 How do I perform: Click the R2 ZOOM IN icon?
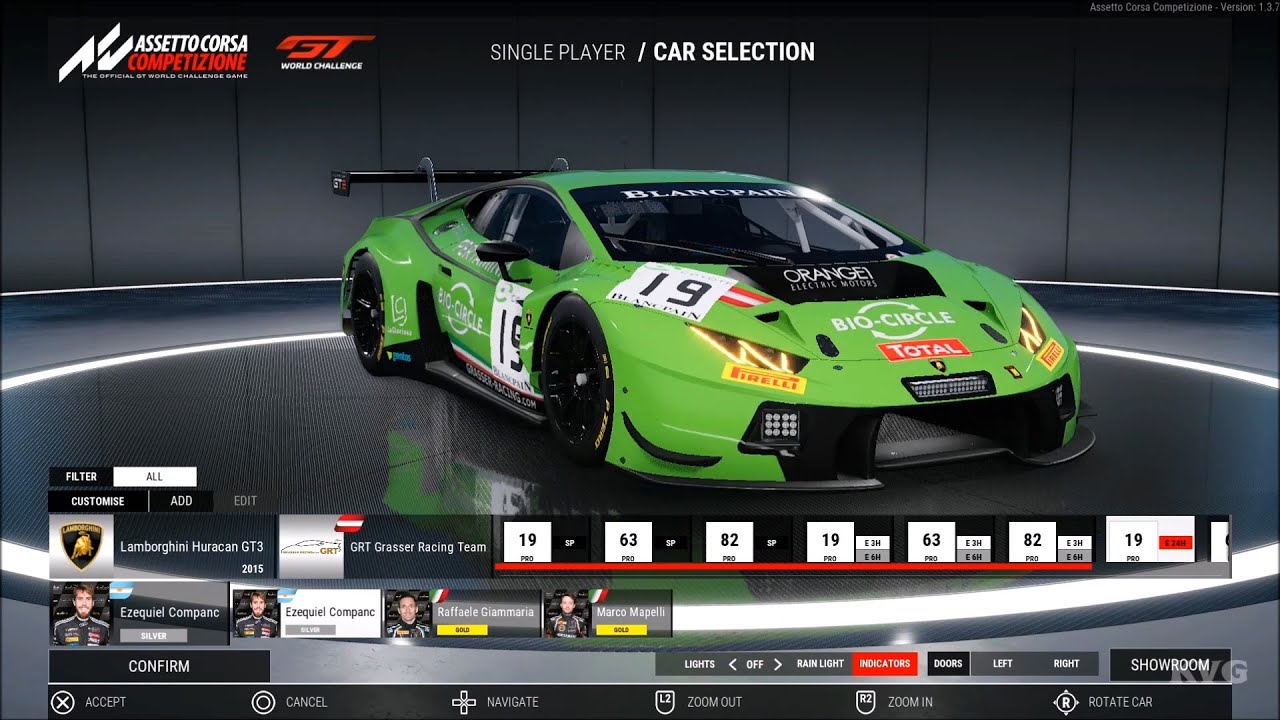[866, 702]
